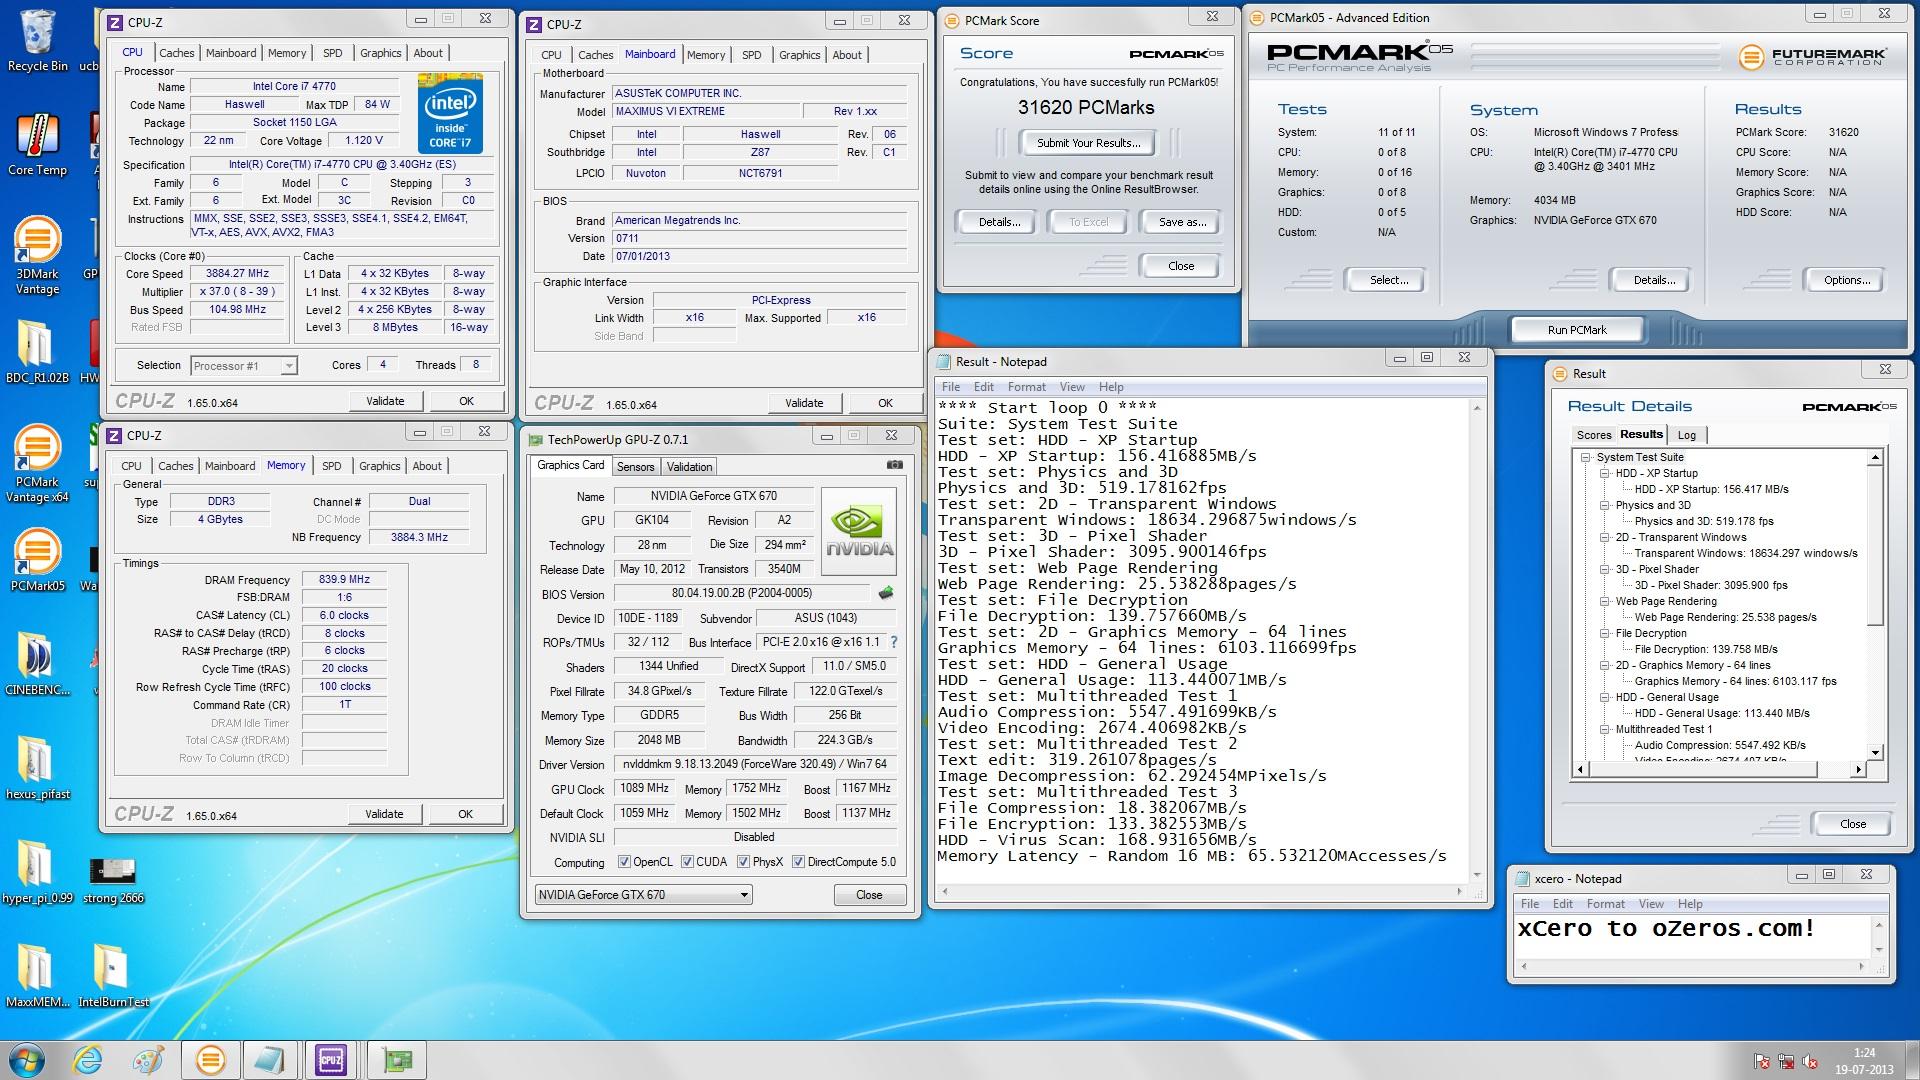Click the vertical scrollbar in Result Notepad
The height and width of the screenshot is (1080, 1920).
(x=1476, y=639)
